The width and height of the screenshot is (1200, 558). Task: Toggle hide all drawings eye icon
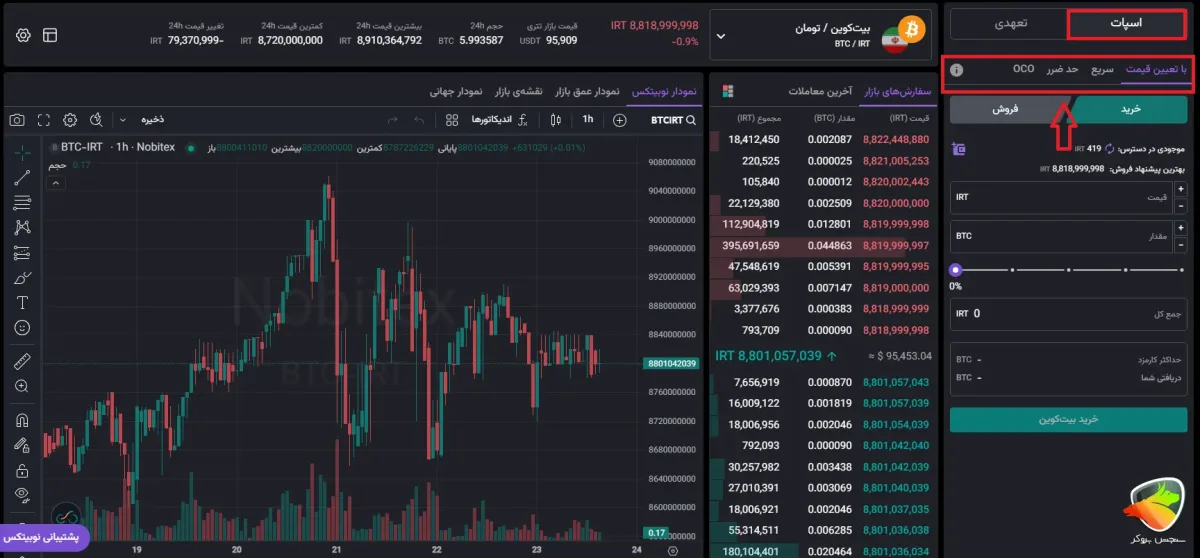point(22,494)
